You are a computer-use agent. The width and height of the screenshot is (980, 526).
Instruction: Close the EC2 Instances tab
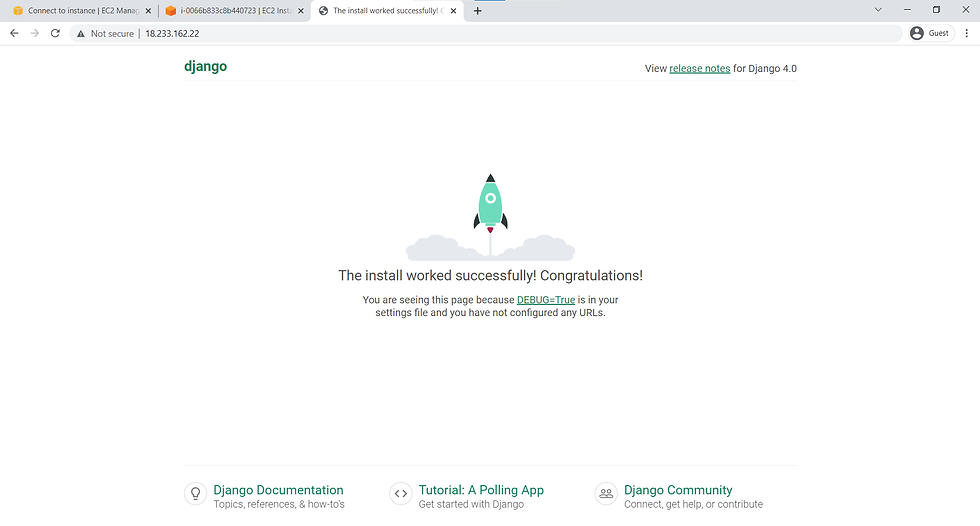click(301, 11)
